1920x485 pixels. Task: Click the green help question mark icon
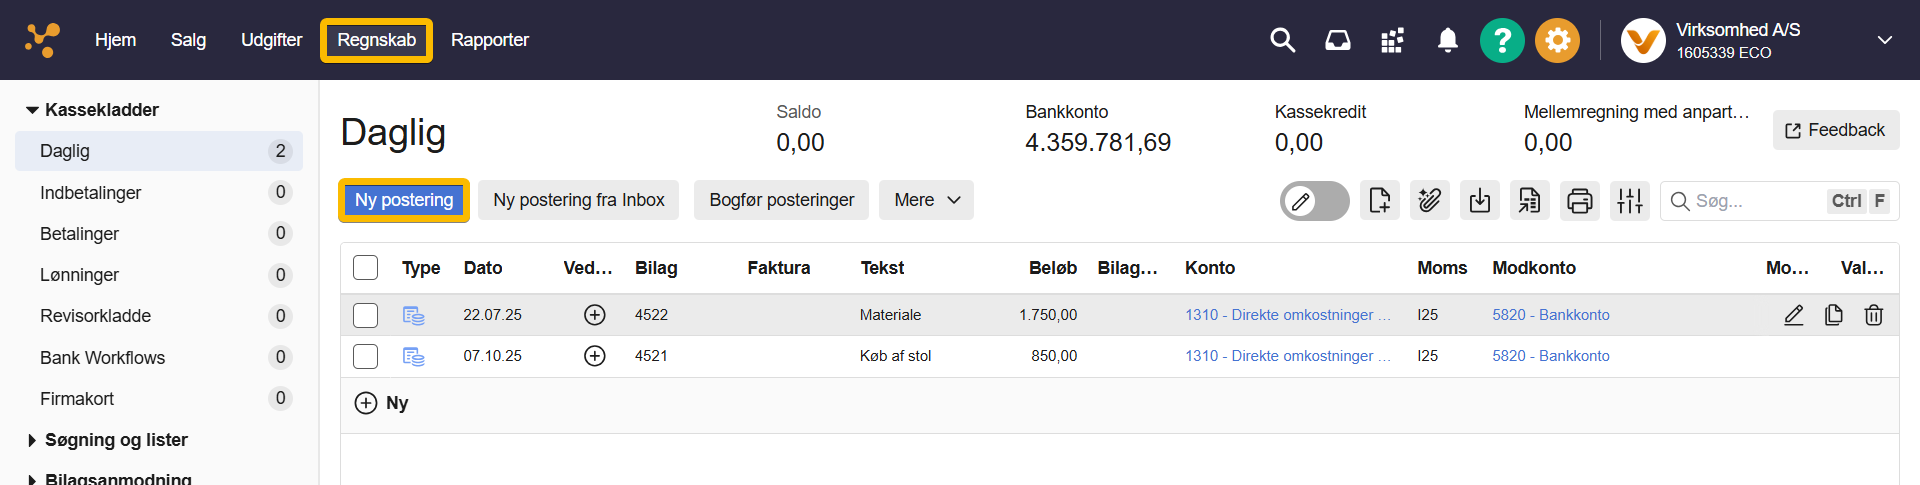click(x=1501, y=41)
